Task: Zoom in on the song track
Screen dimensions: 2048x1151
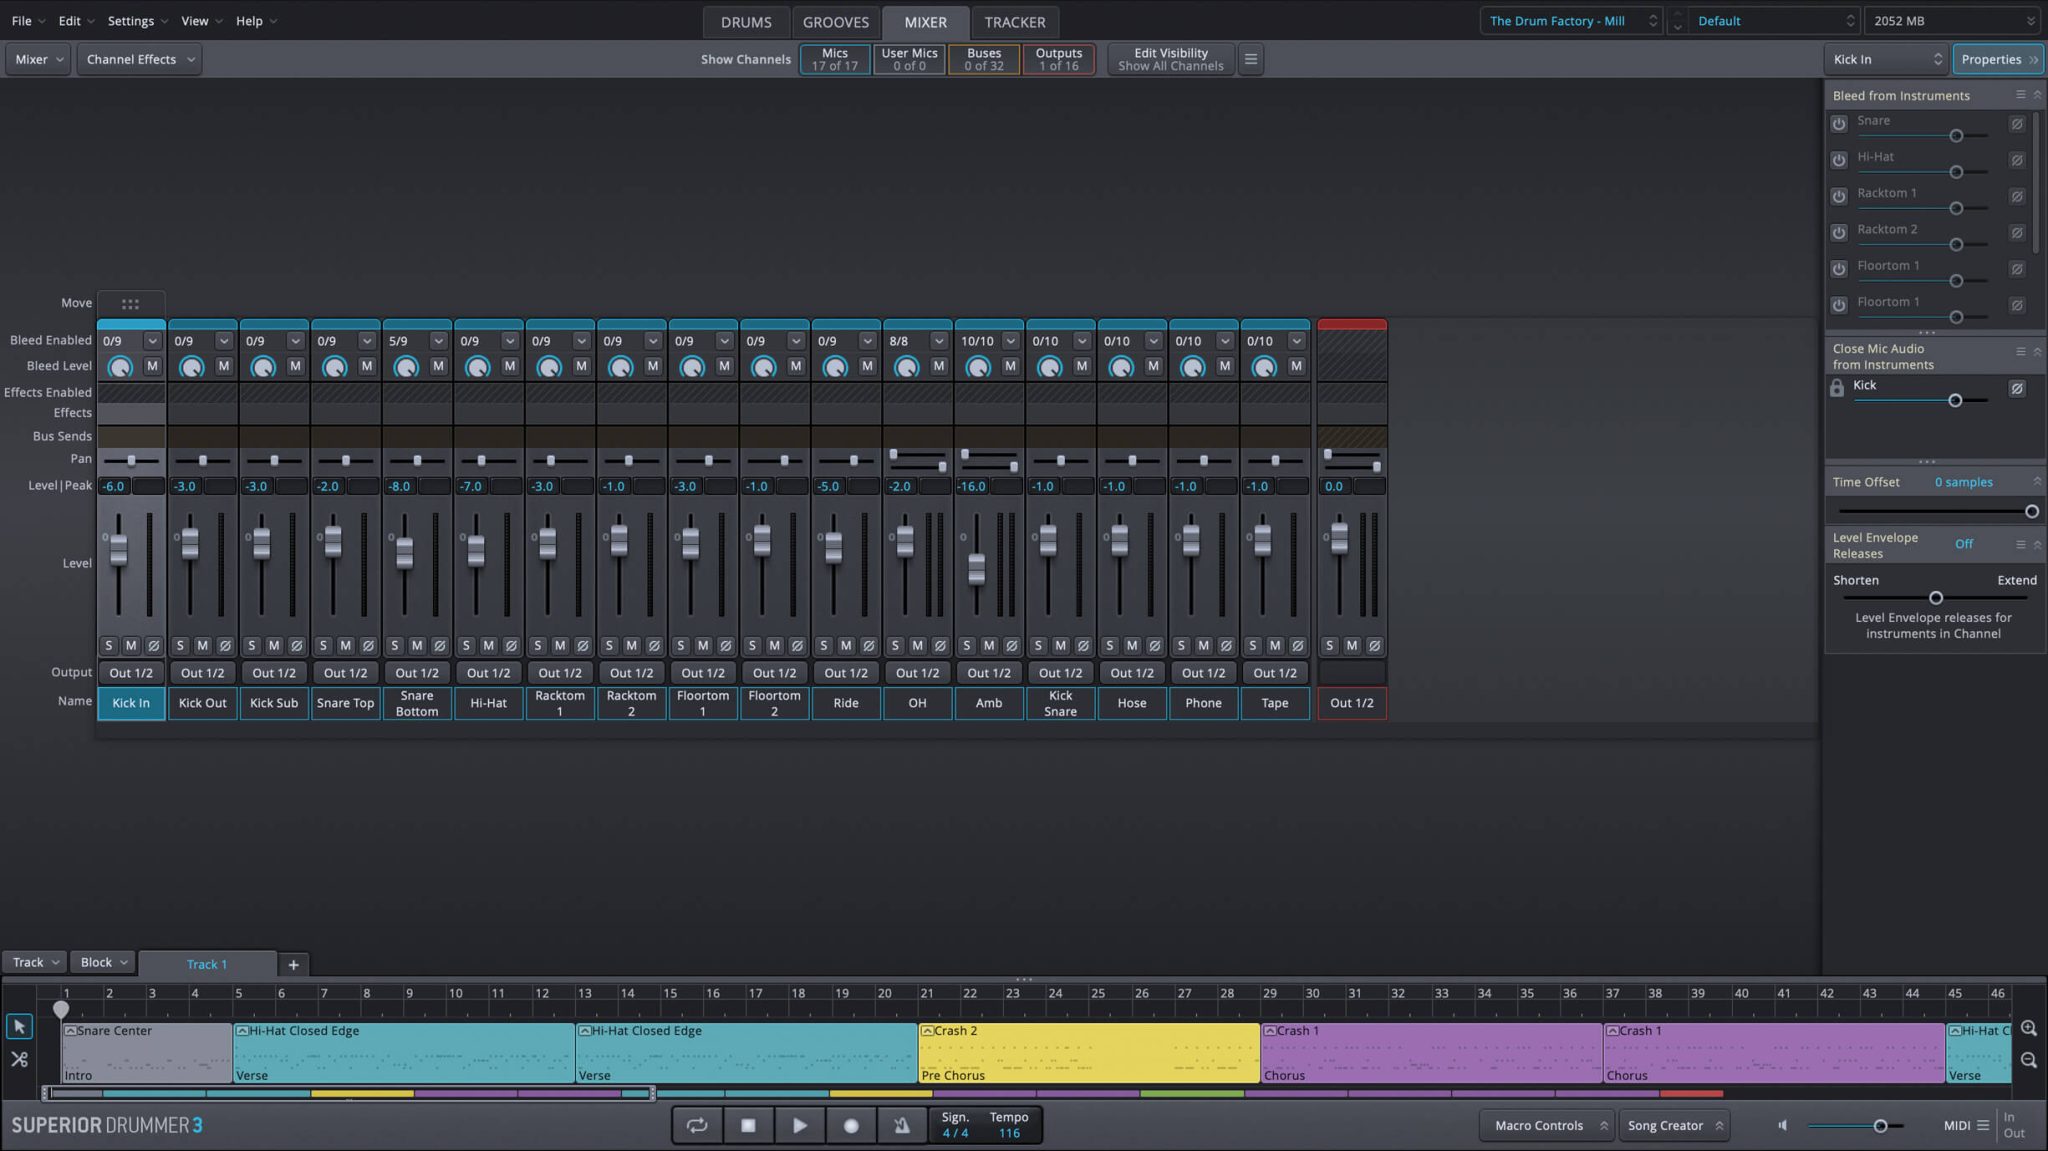Action: 2028,1028
